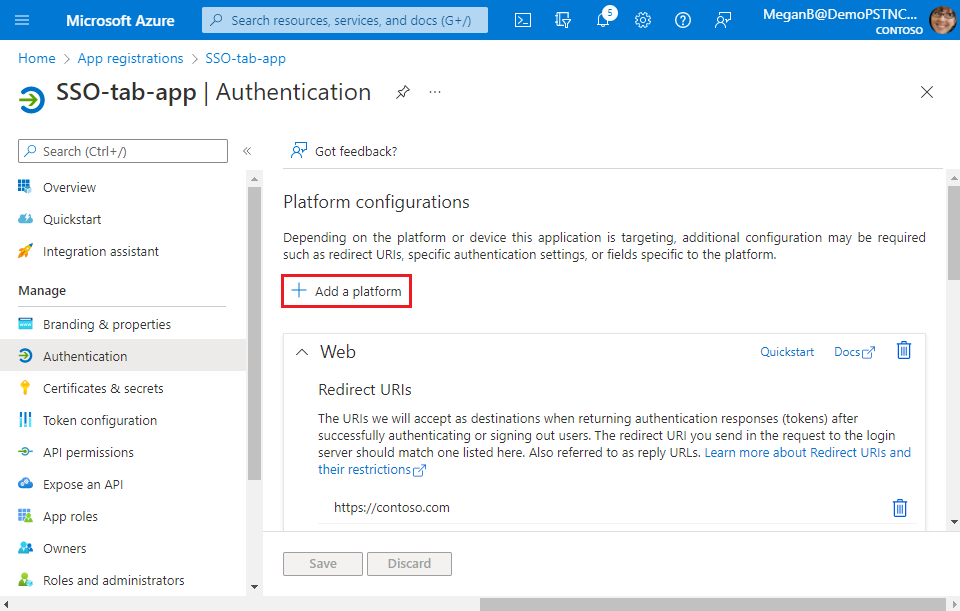Image resolution: width=960 pixels, height=611 pixels.
Task: Open the help question mark menu
Action: click(682, 19)
